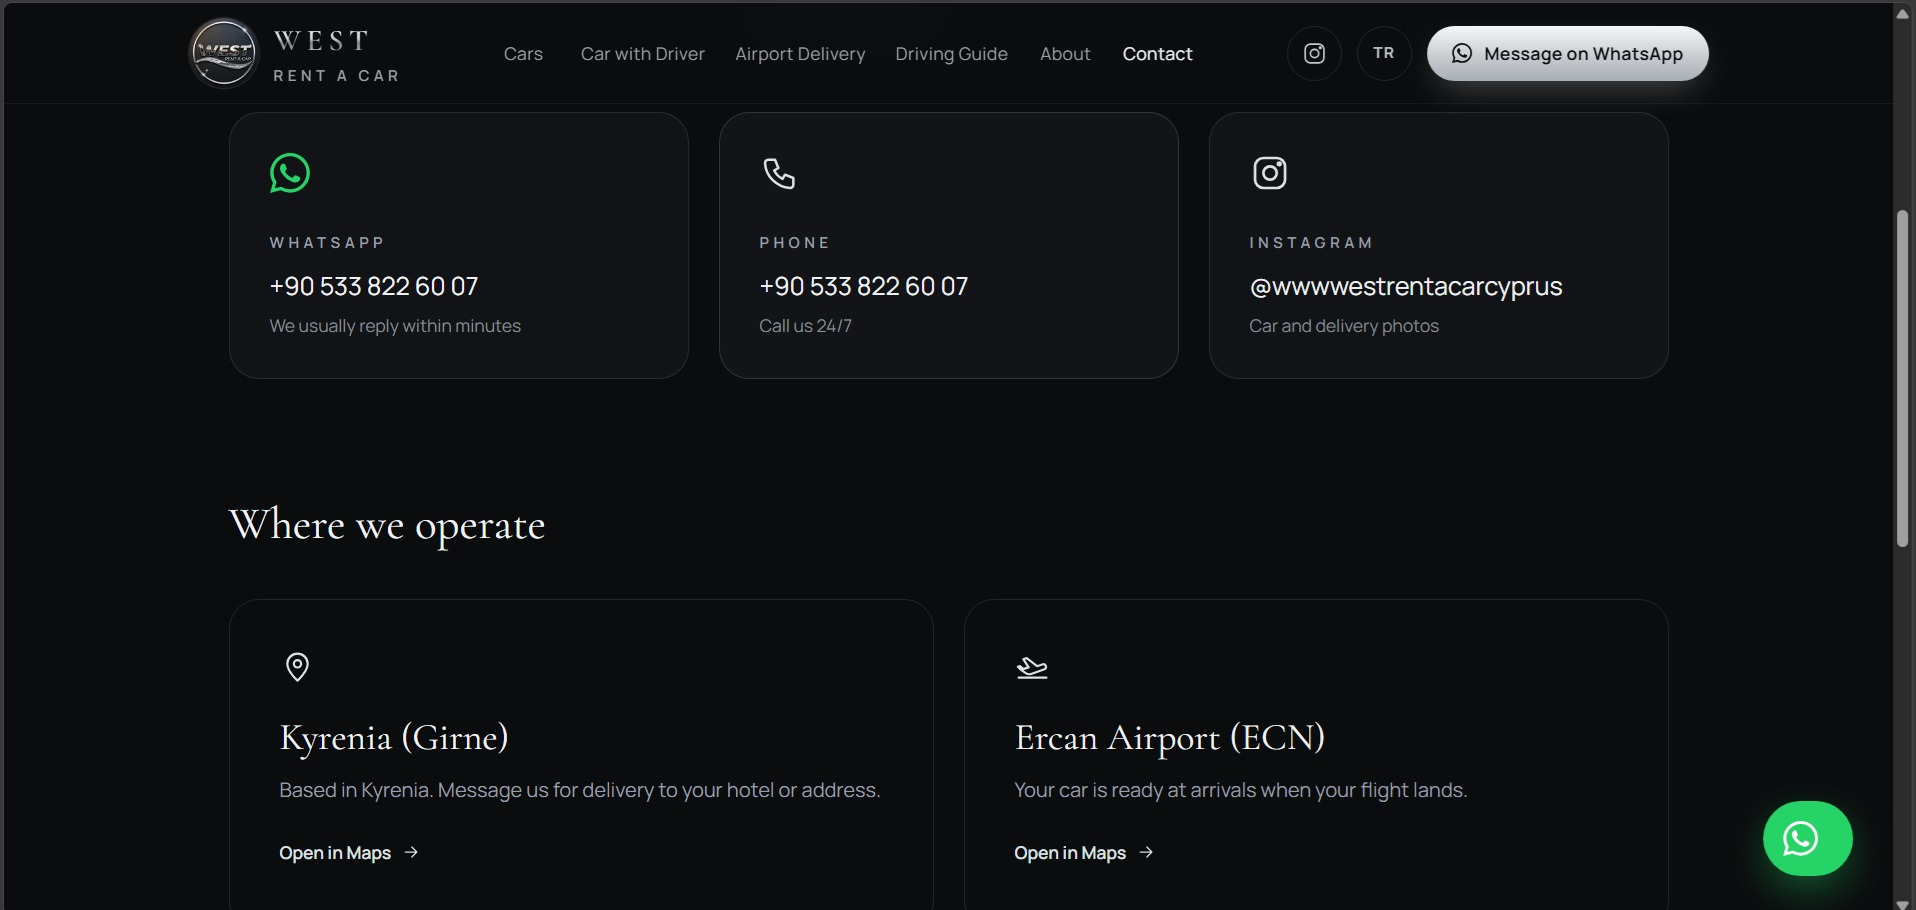
Task: Click "Your car is ready at arrivals" text
Action: 1241,790
